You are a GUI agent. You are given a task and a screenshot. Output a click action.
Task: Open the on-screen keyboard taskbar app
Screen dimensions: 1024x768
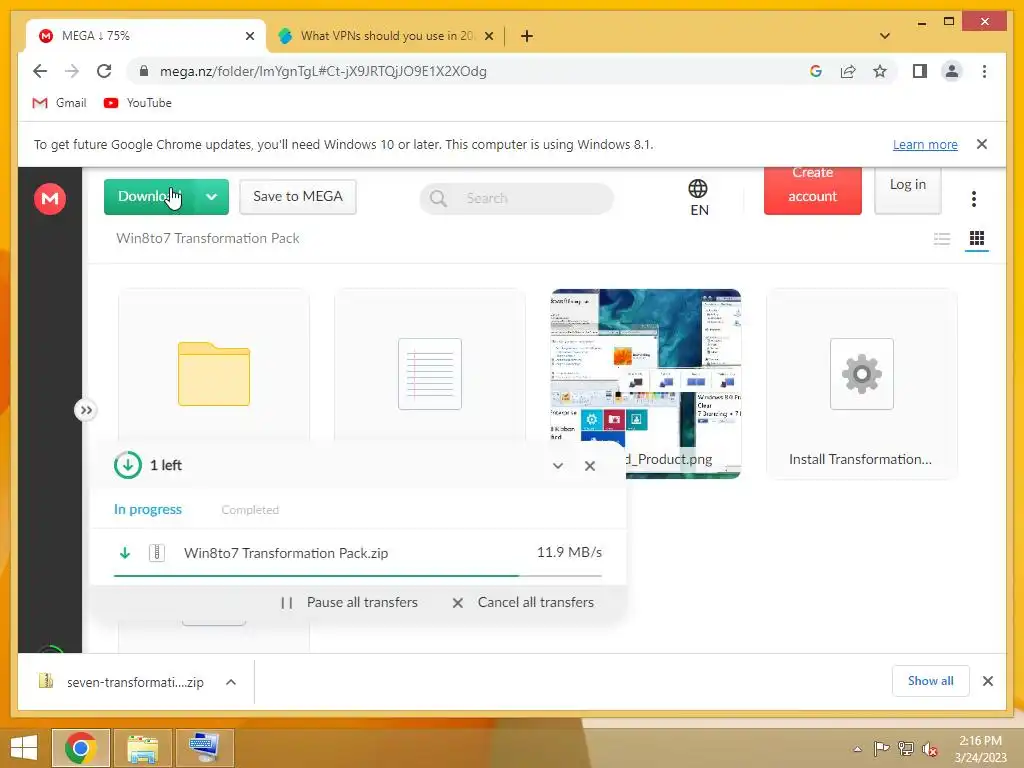(x=204, y=748)
